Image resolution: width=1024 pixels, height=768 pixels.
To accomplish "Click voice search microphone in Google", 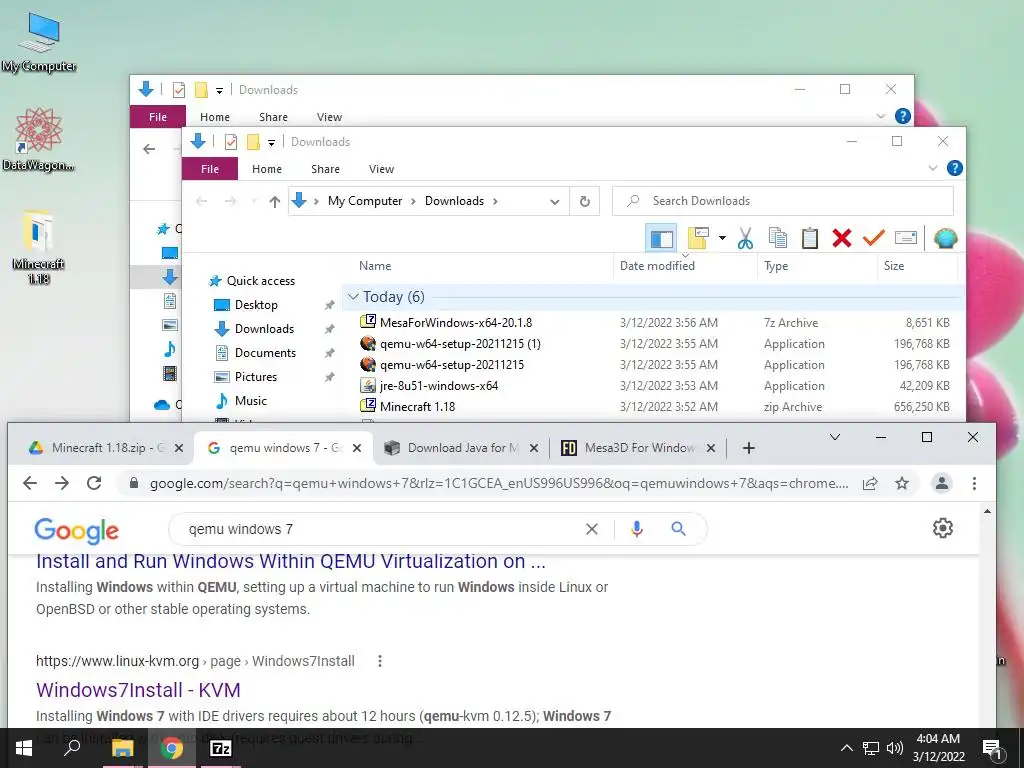I will click(637, 529).
